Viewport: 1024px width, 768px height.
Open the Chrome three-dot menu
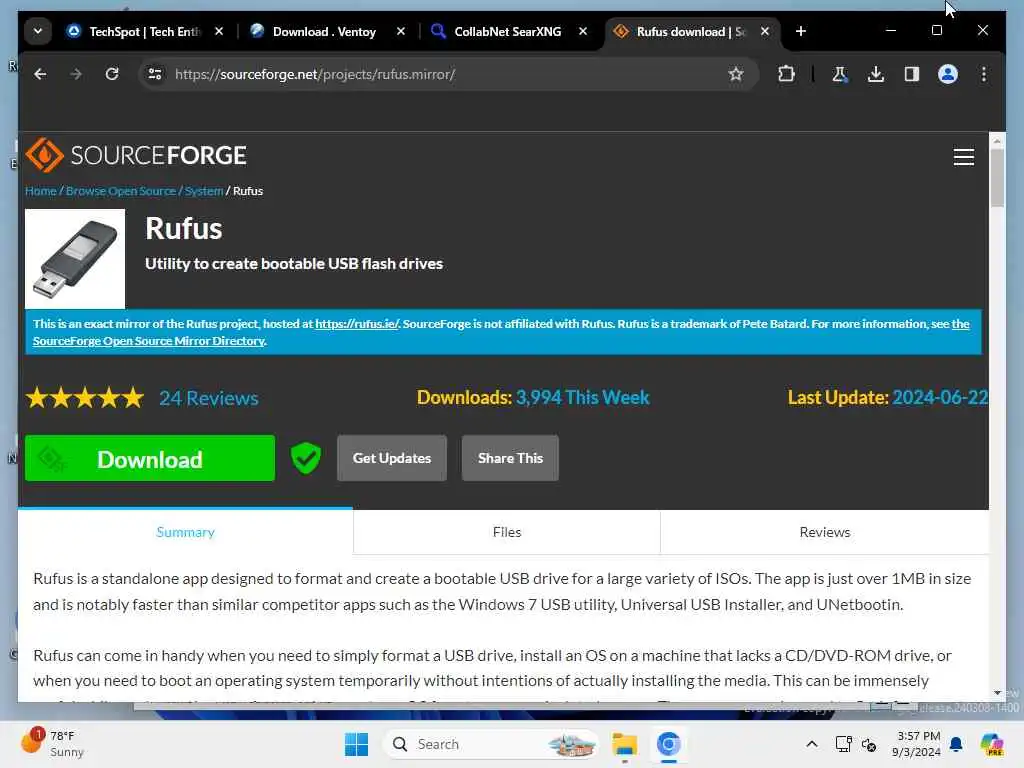984,74
